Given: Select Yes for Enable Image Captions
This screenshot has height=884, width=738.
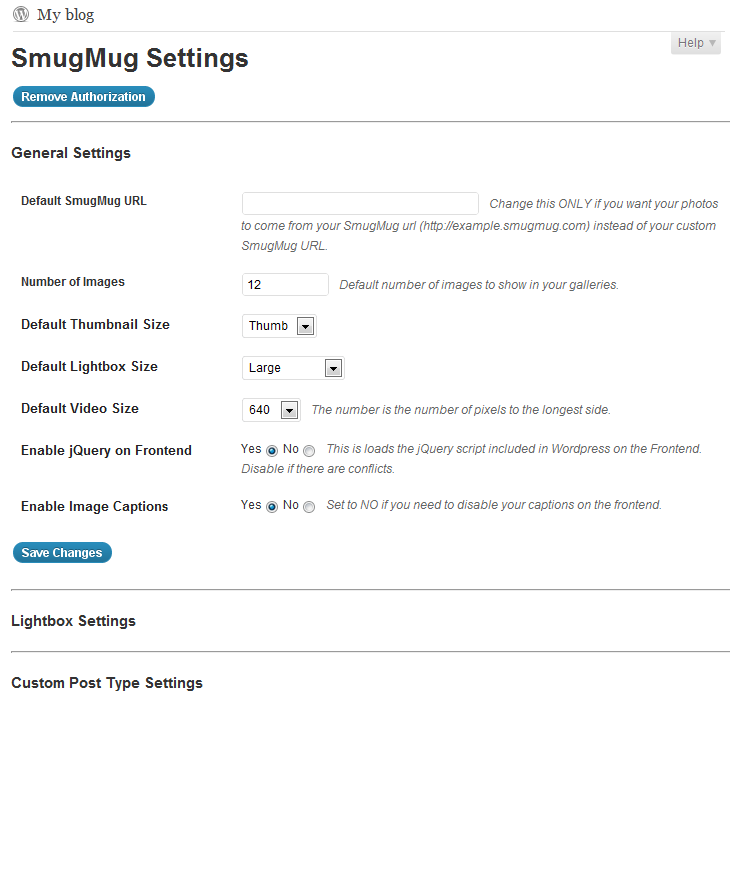Looking at the screenshot, I should (x=272, y=506).
